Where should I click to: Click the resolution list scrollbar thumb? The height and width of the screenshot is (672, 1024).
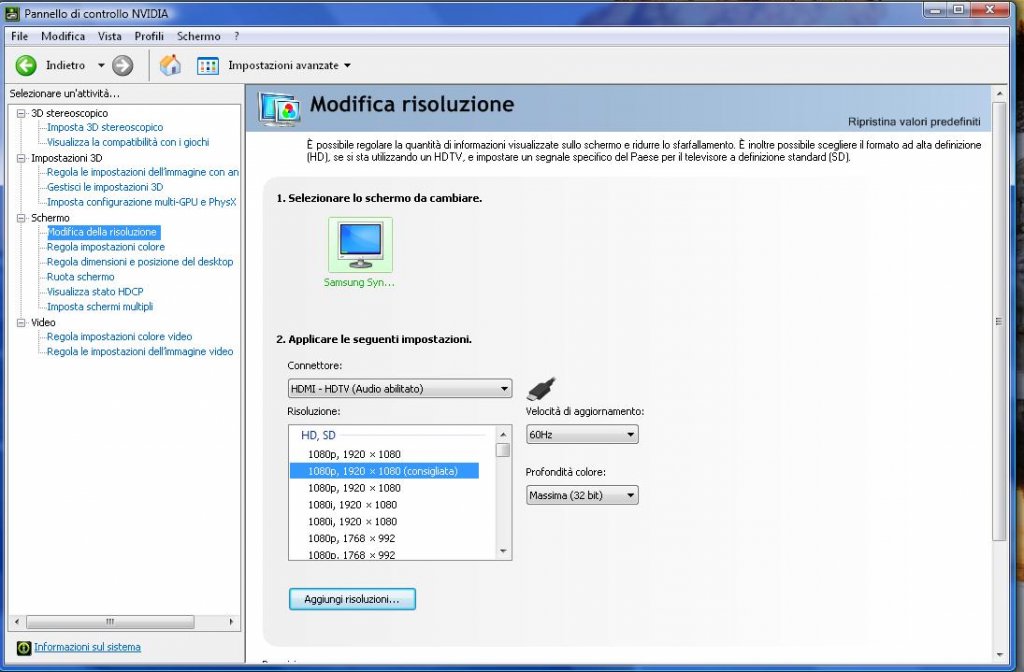[x=503, y=450]
